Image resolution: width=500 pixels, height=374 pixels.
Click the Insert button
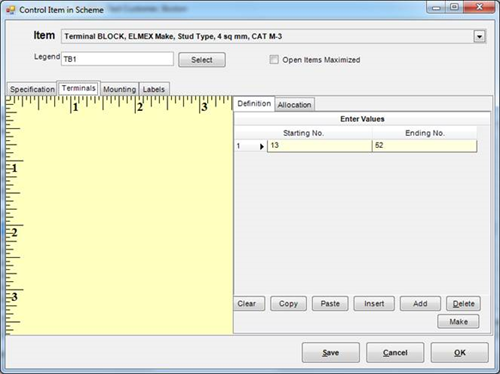click(374, 304)
